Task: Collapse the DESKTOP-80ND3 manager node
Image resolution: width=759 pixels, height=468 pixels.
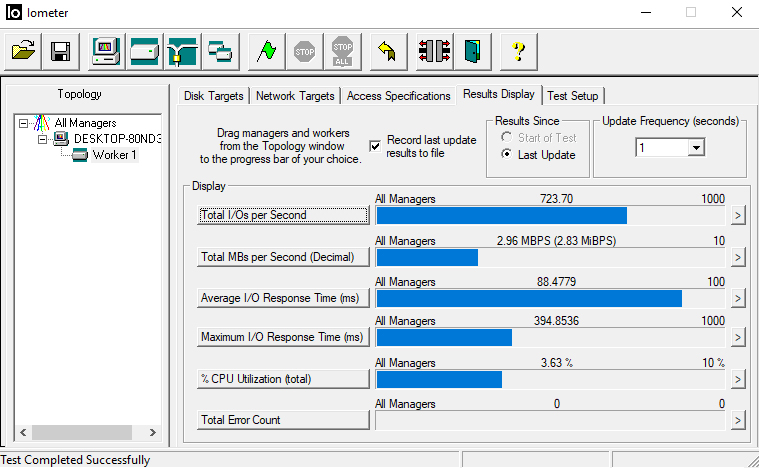Action: click(43, 139)
